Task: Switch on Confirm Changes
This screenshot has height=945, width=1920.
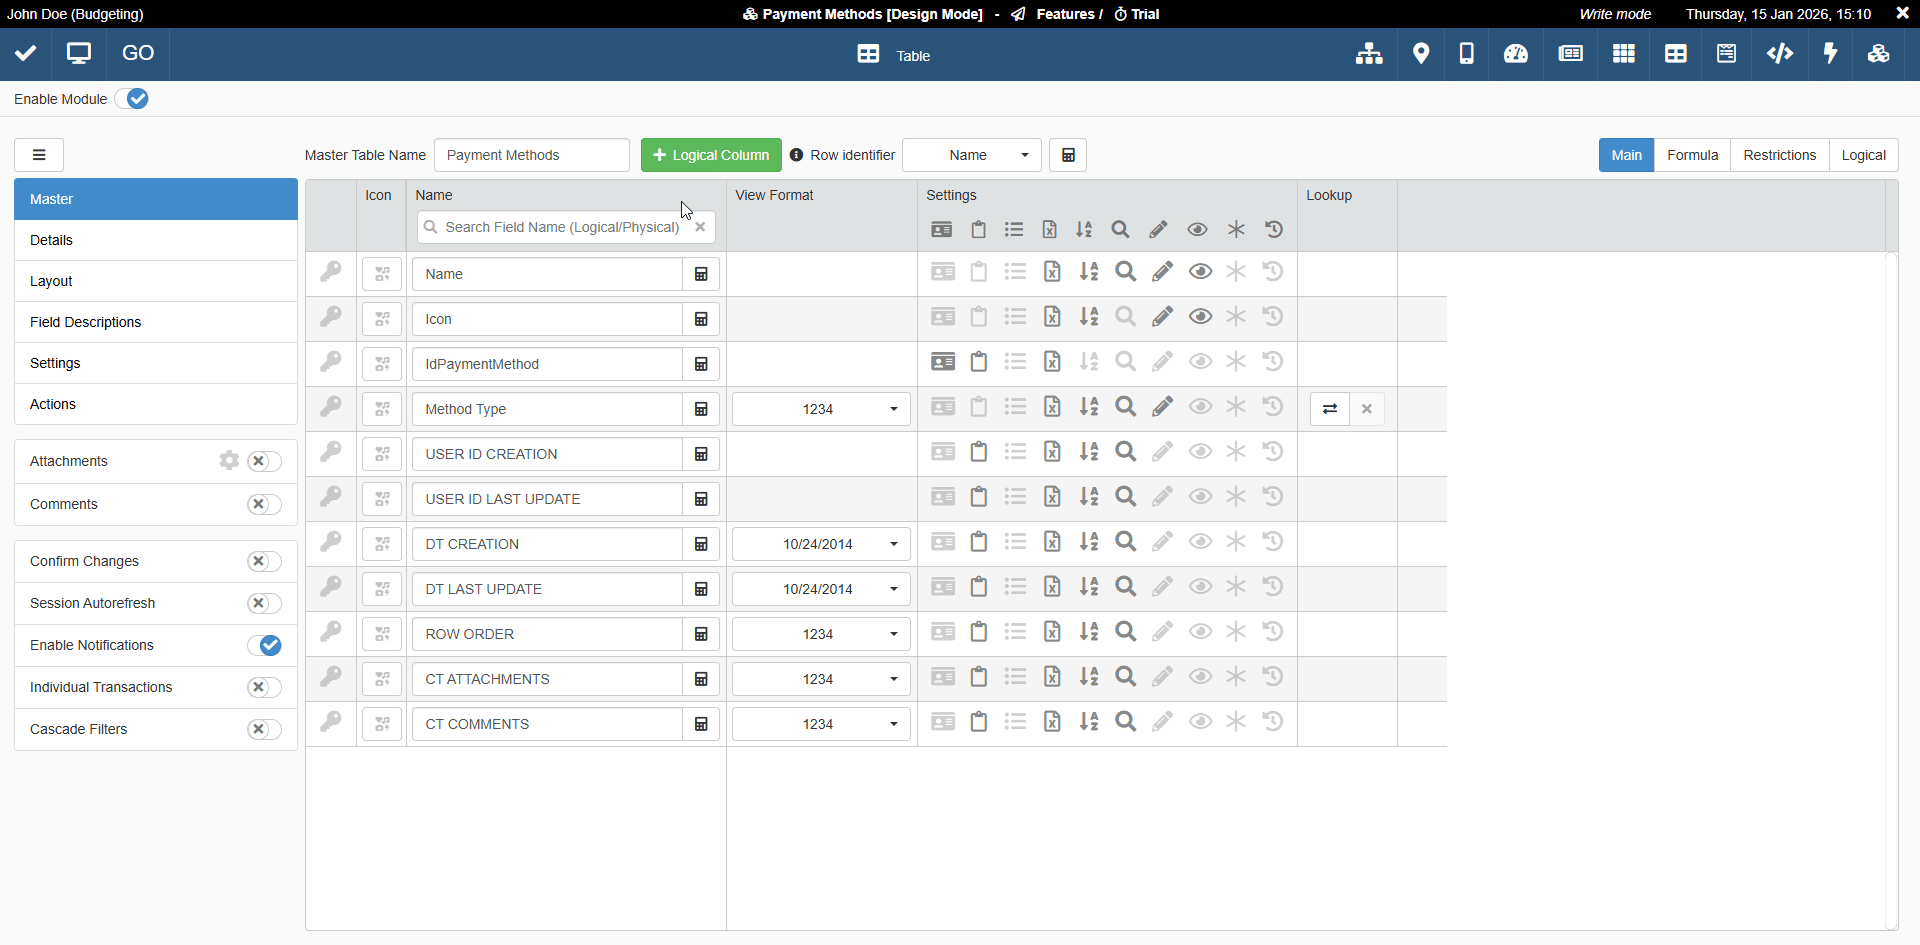Action: [x=264, y=561]
